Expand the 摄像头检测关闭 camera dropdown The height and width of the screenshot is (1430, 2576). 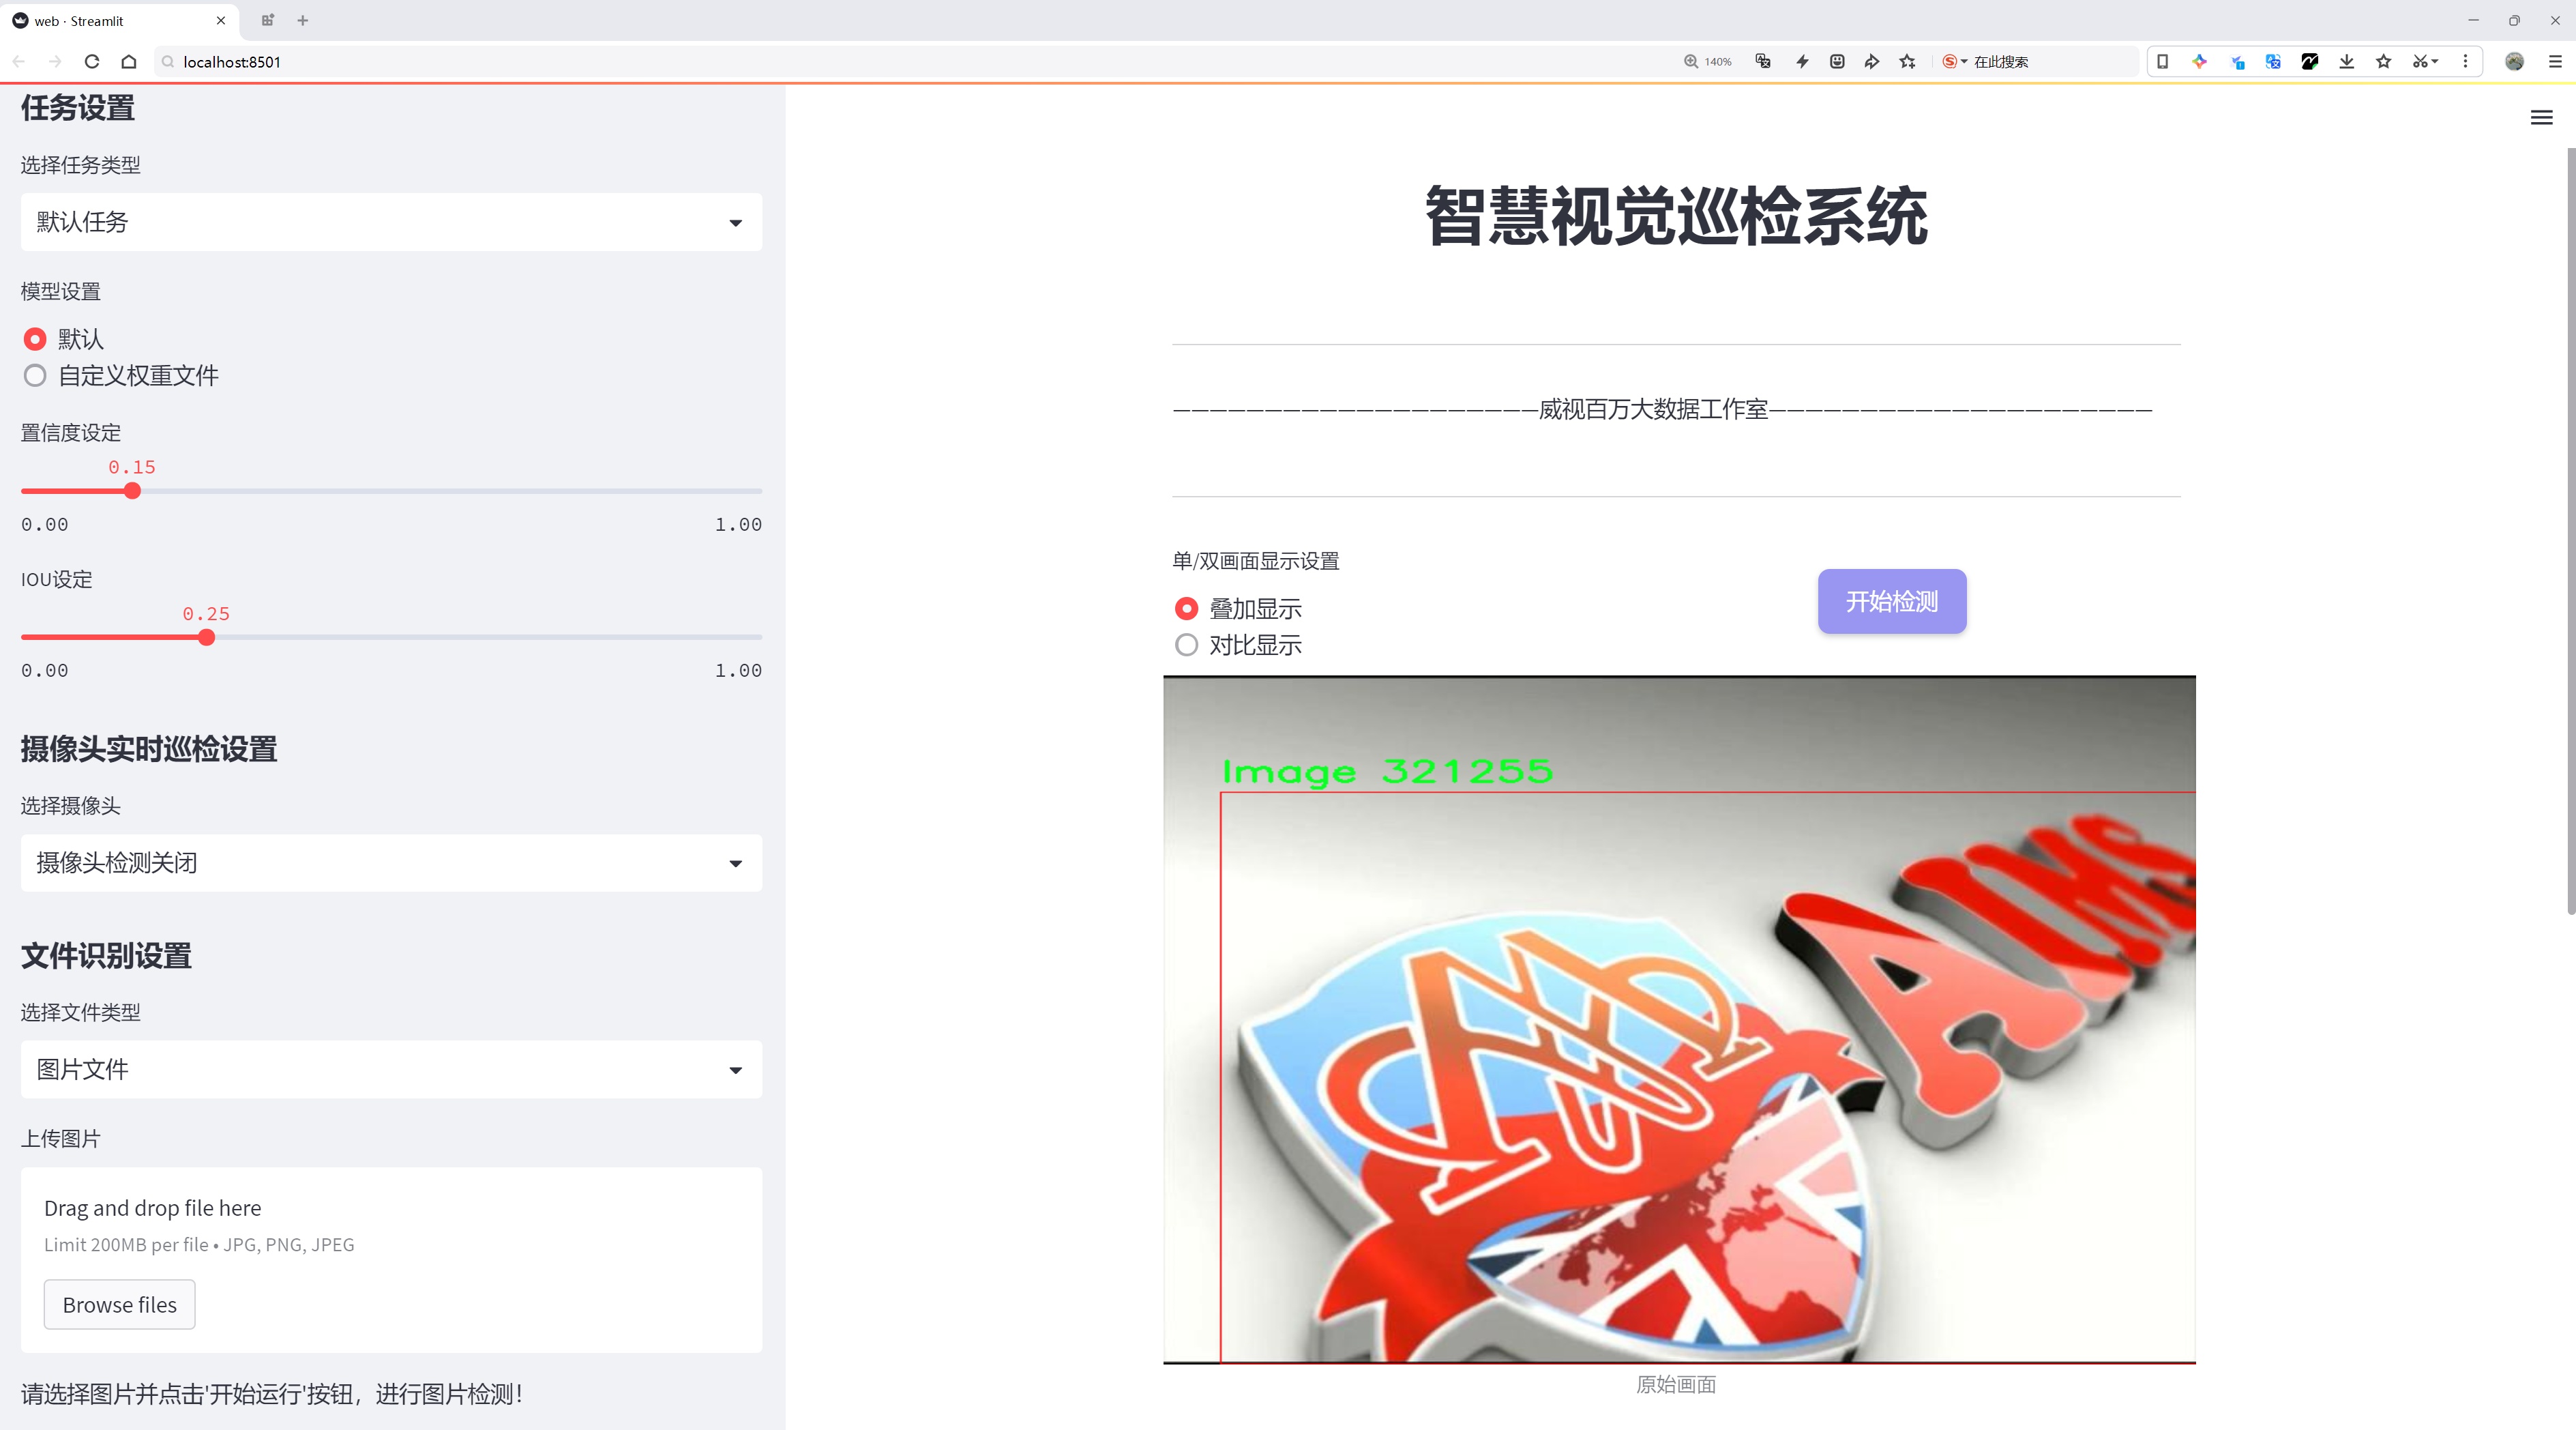pyautogui.click(x=391, y=863)
